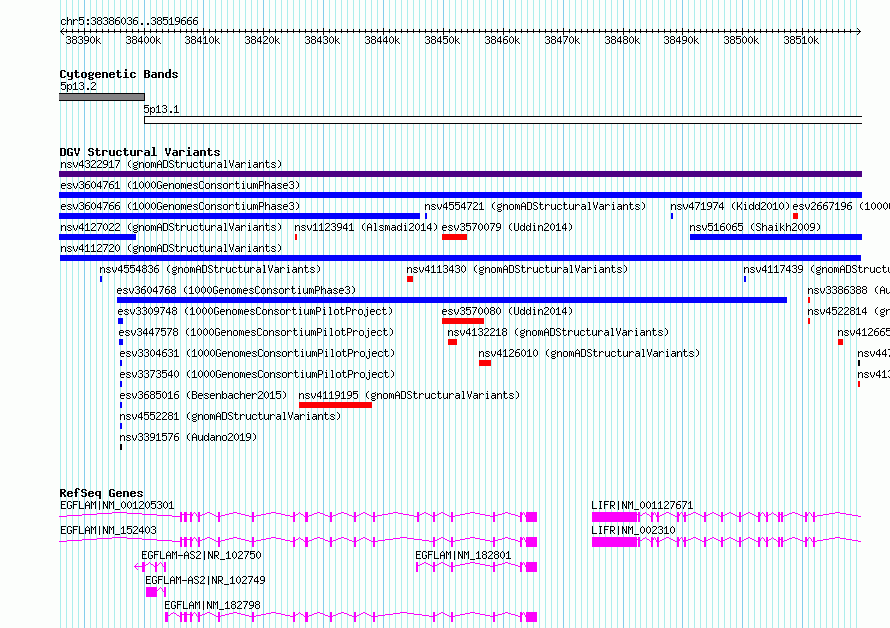Image resolution: width=890 pixels, height=628 pixels.
Task: Click variant nsv4127022 label
Action: point(171,228)
